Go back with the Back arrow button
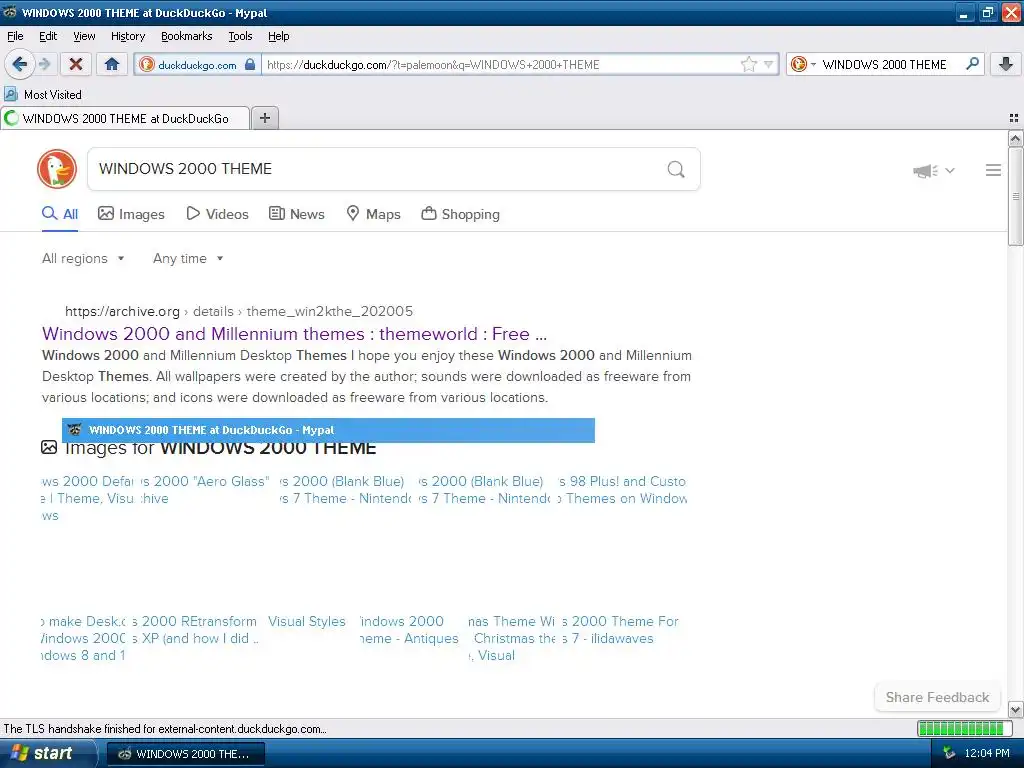This screenshot has width=1024, height=768. [x=20, y=64]
